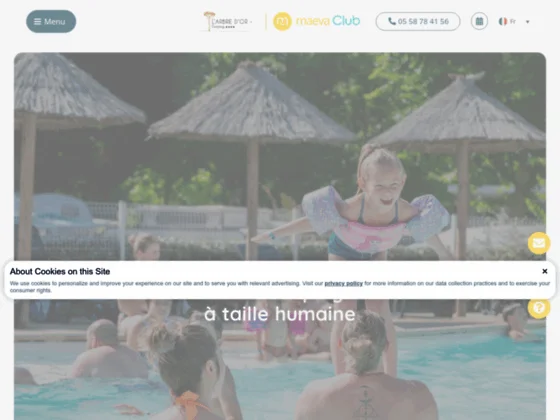Open the privacy policy link
This screenshot has height=420, width=560.
[x=344, y=283]
